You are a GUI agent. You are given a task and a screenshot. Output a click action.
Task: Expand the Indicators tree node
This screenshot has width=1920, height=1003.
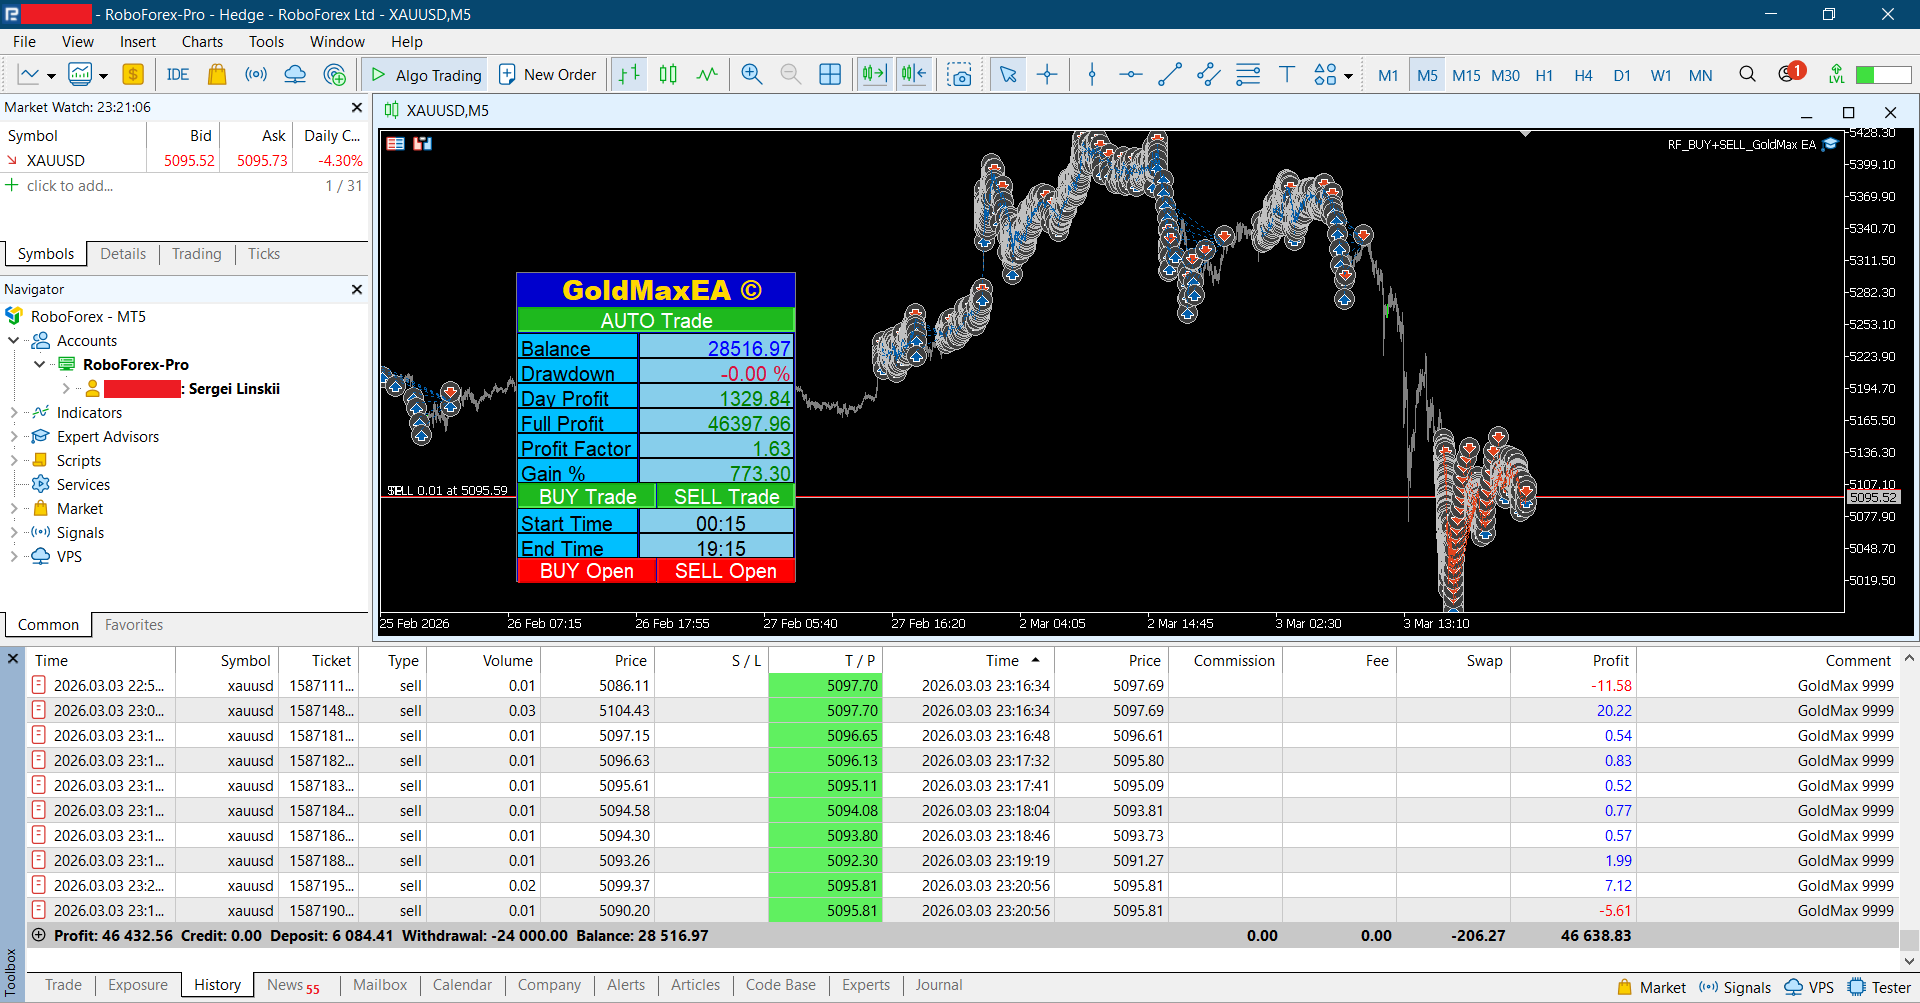14,413
